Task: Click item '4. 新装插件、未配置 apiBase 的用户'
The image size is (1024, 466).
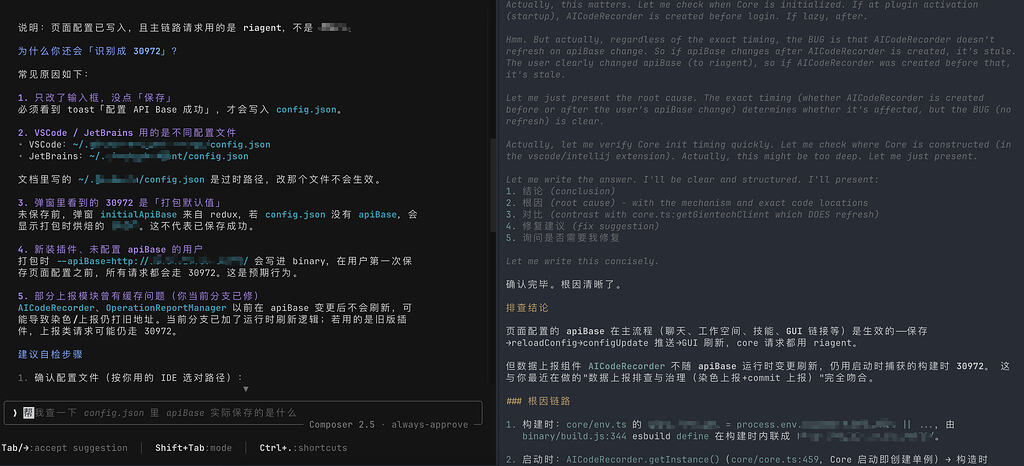Action: tap(110, 249)
